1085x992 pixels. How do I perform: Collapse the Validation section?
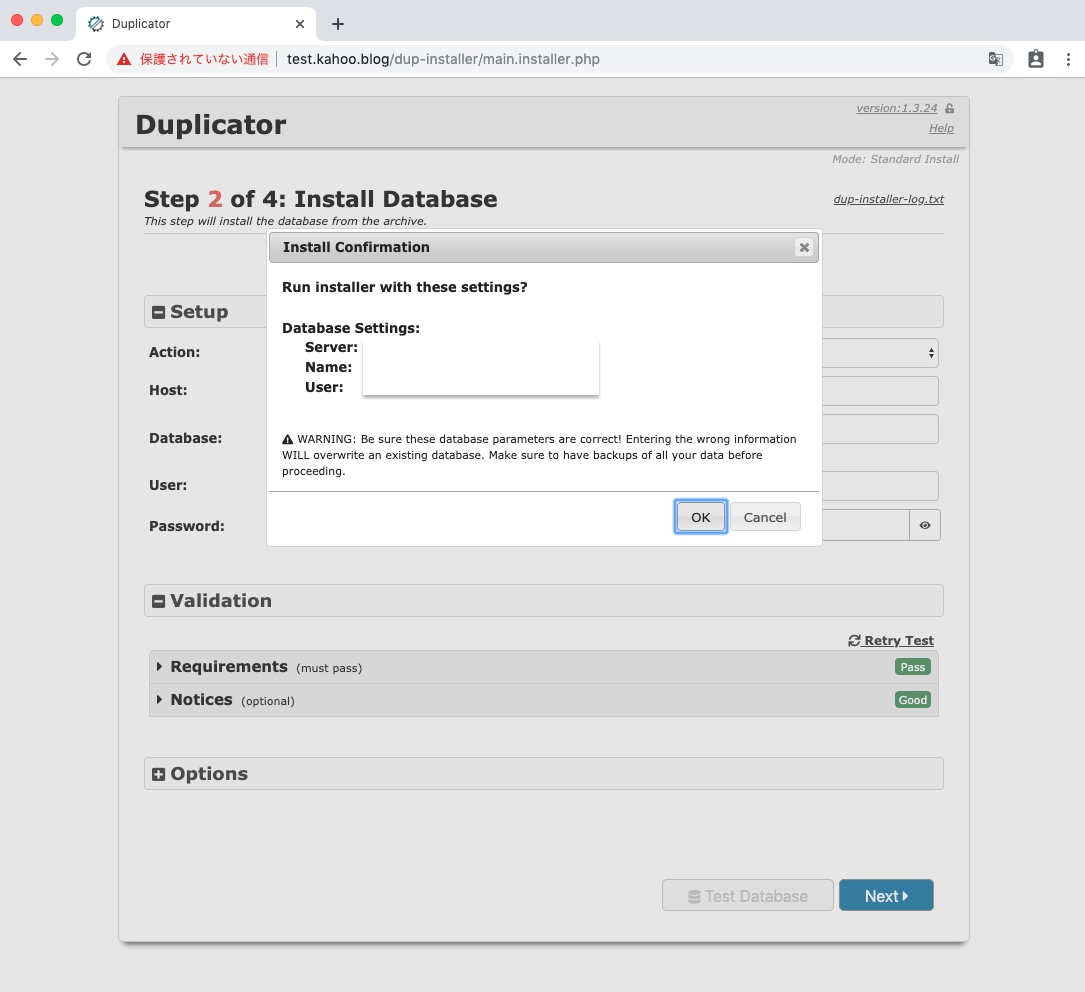[x=159, y=601]
